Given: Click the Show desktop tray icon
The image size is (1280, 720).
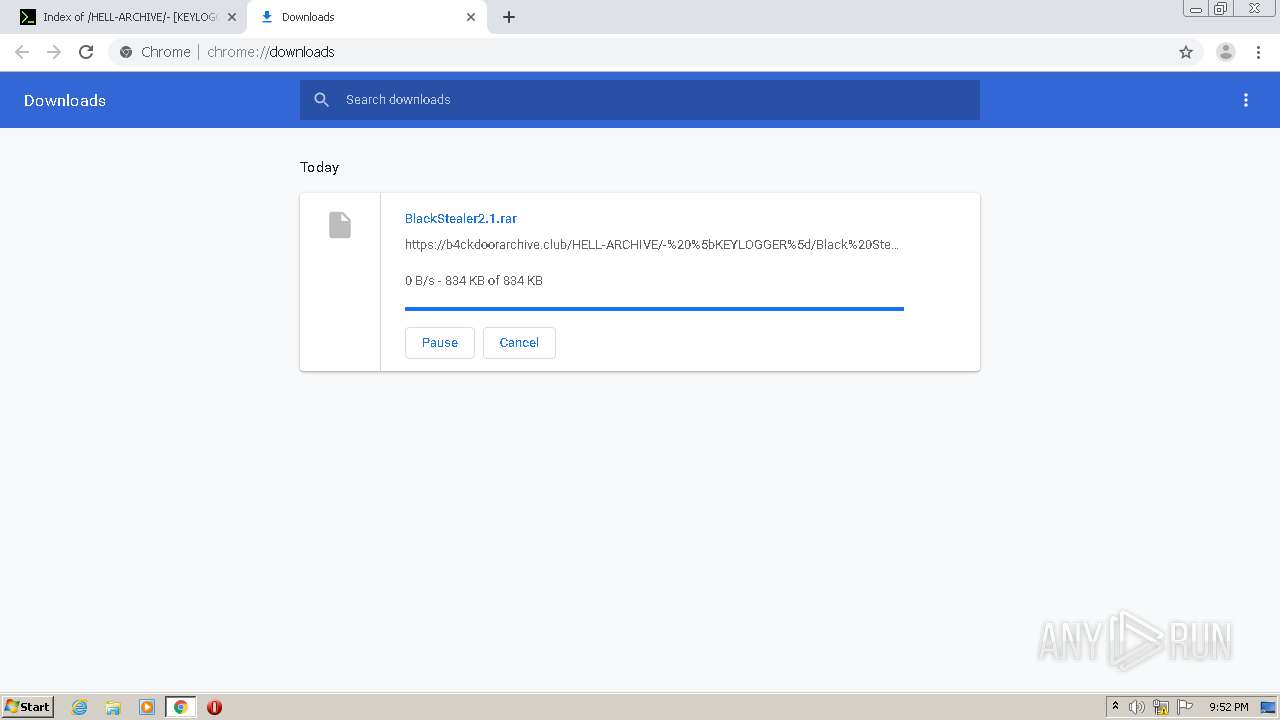Looking at the screenshot, I should point(1268,707).
